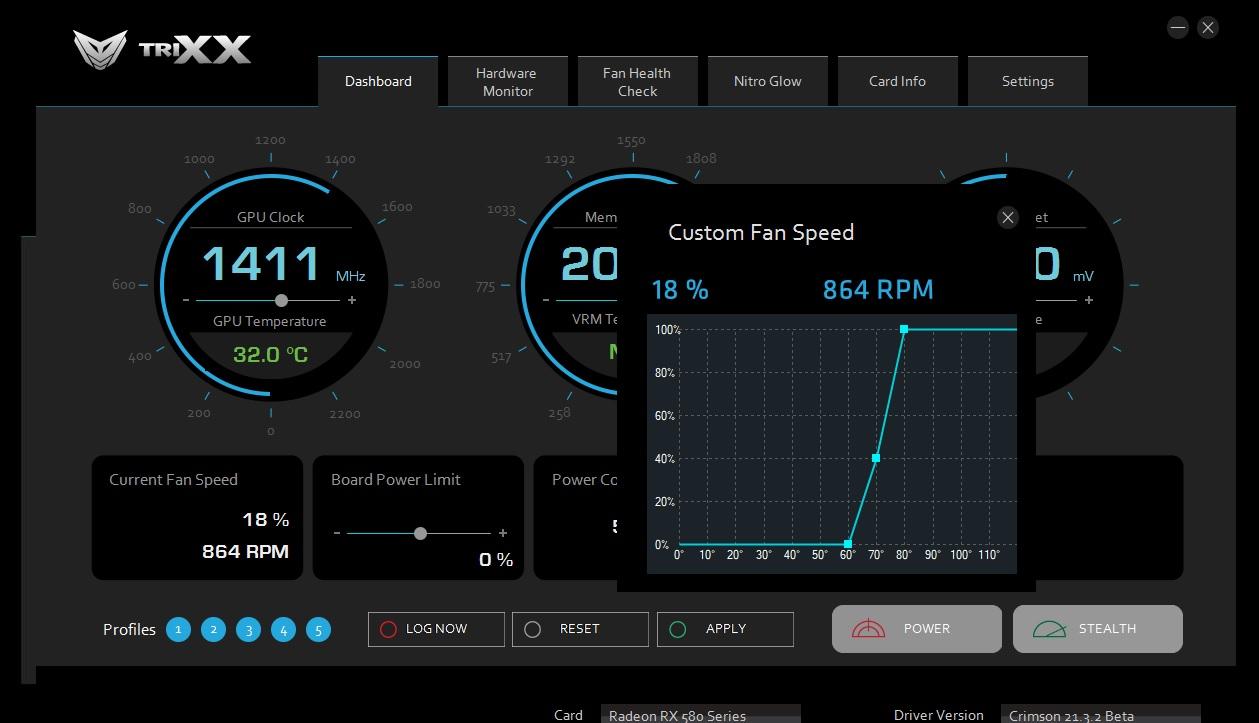The width and height of the screenshot is (1259, 723).
Task: Select the fan curve point at 60°
Action: pos(848,544)
